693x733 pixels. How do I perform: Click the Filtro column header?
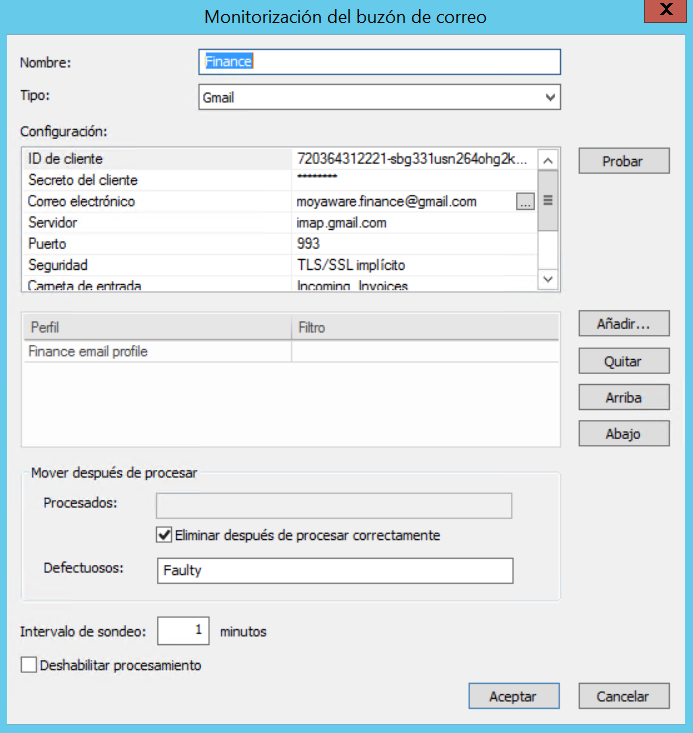pyautogui.click(x=425, y=327)
